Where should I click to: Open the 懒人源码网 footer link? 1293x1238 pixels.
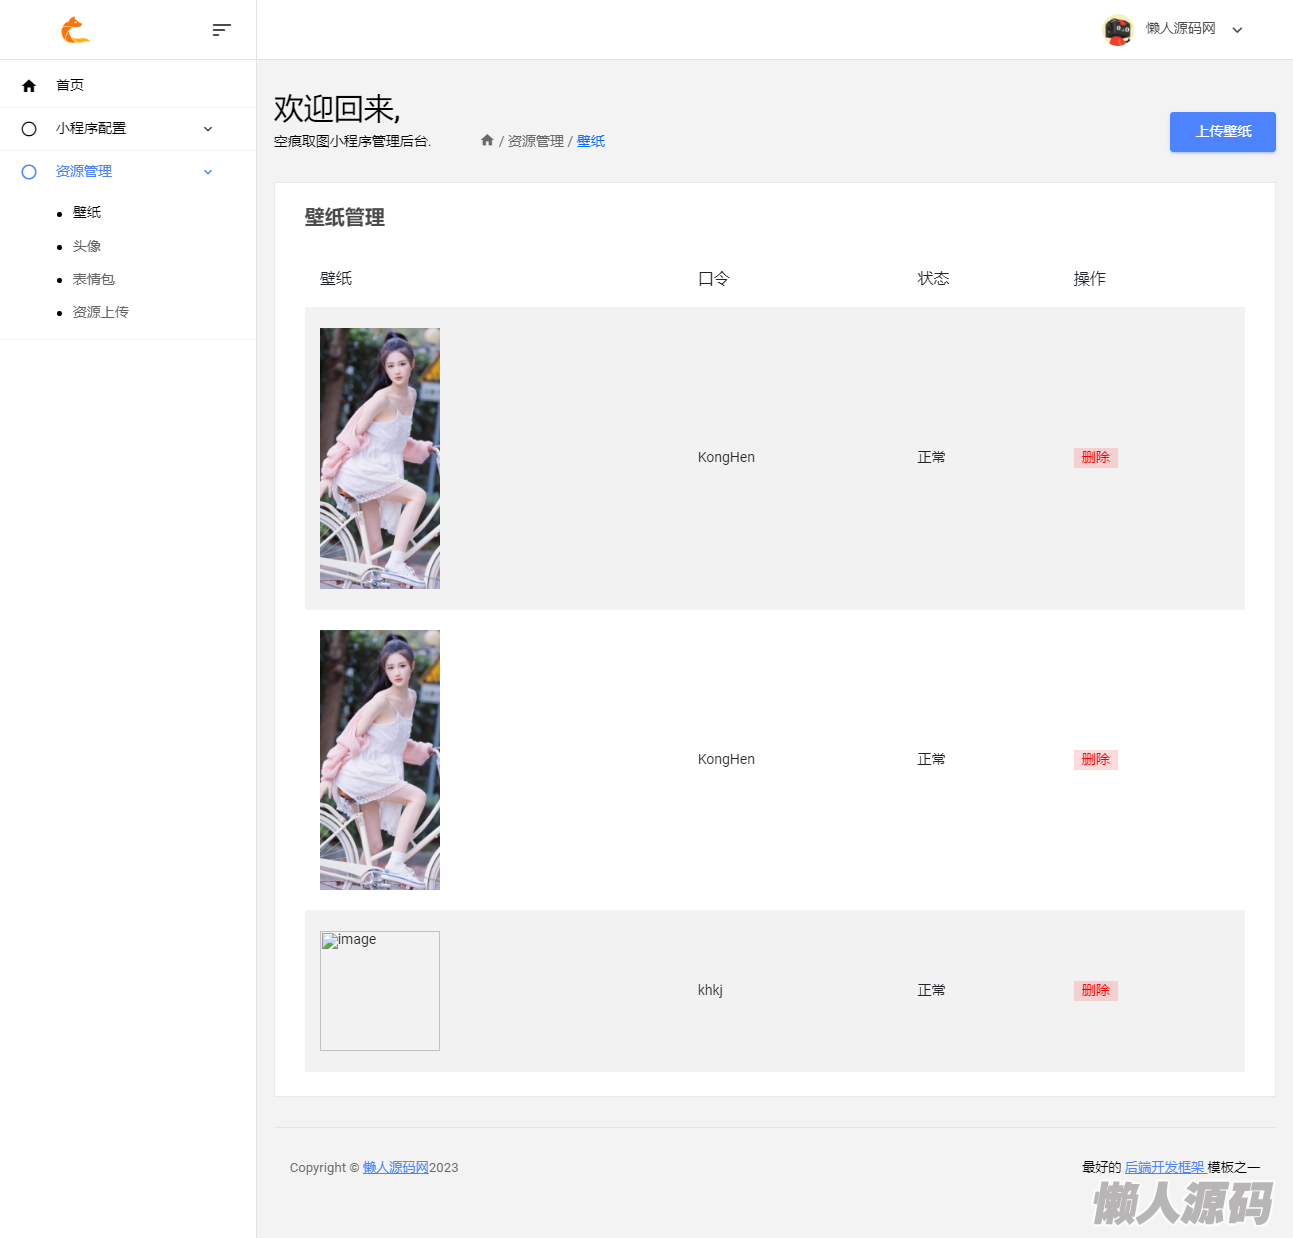tap(396, 1167)
